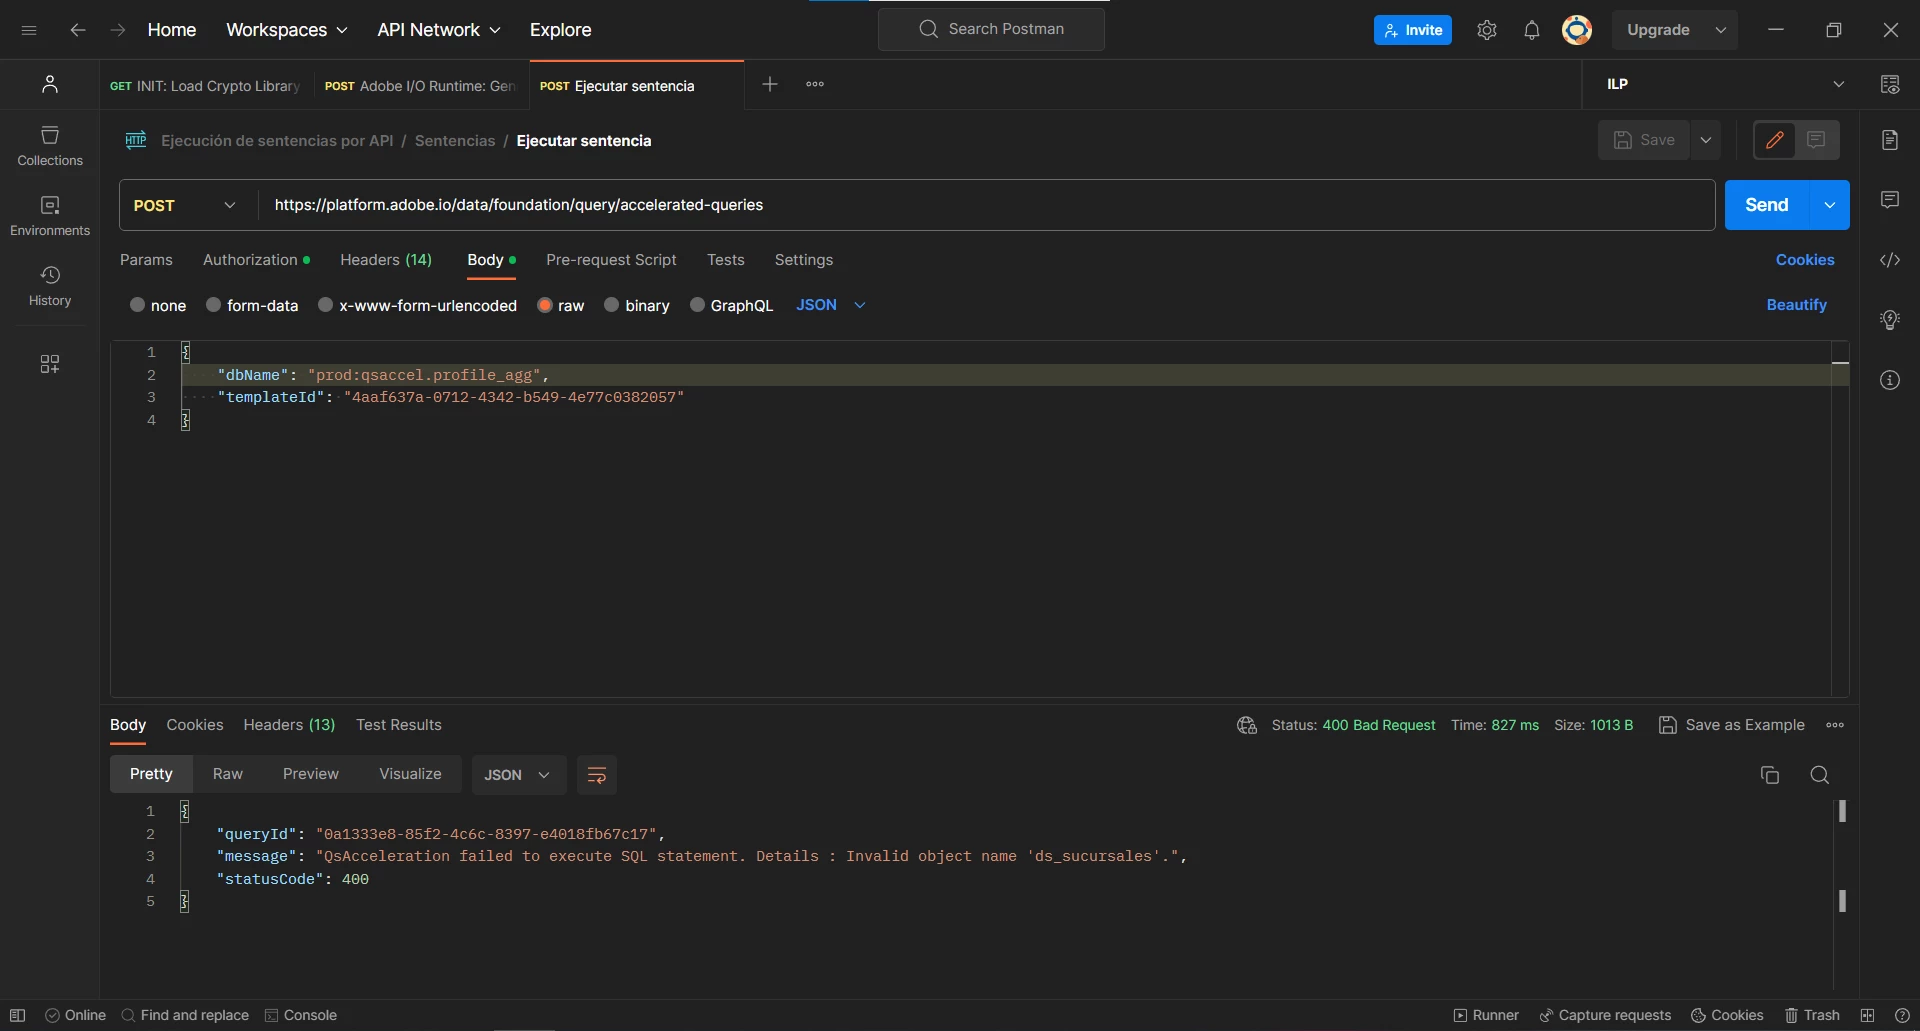This screenshot has height=1031, width=1920.
Task: Open settings gear icon in header
Action: (1487, 30)
